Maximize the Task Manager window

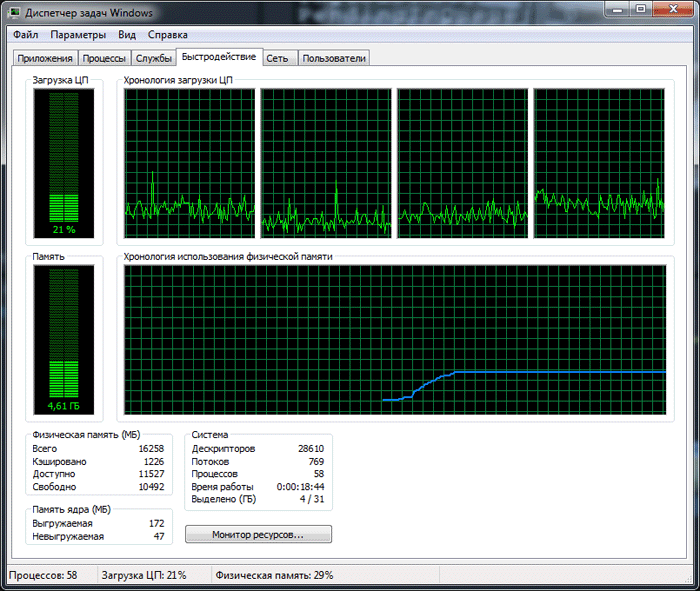point(641,9)
